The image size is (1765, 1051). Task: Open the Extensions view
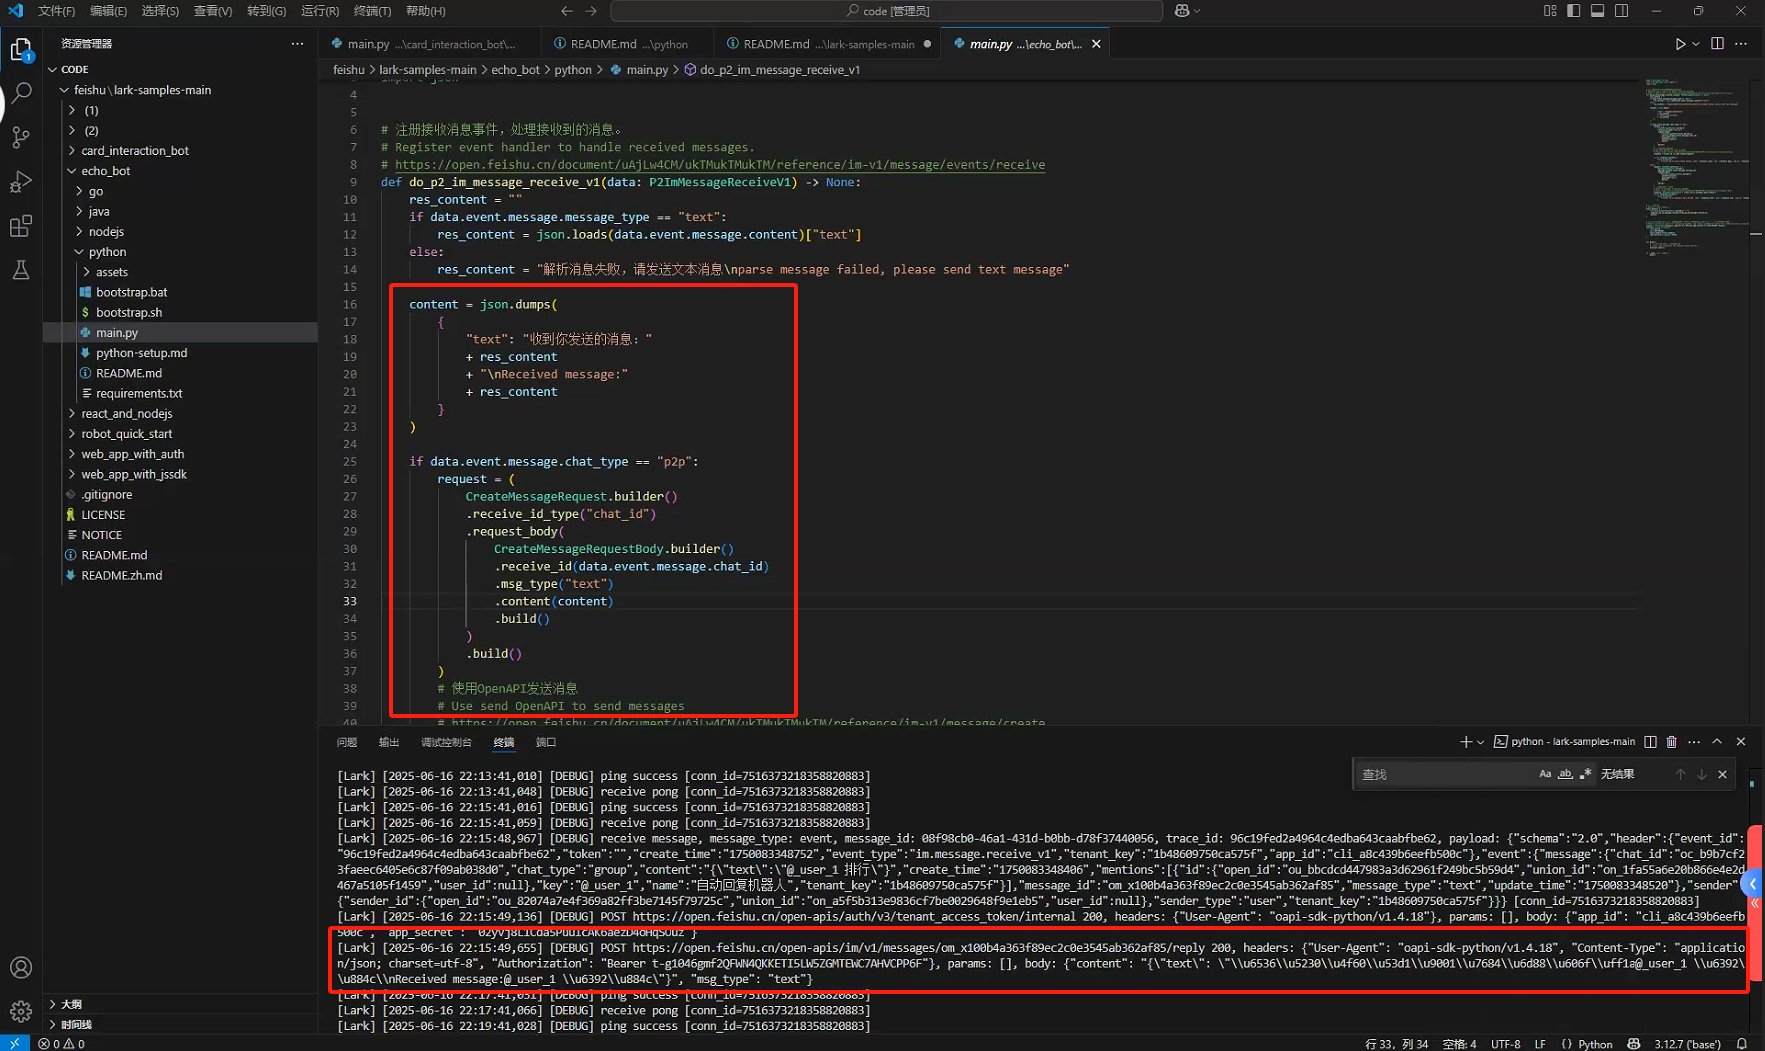(21, 226)
